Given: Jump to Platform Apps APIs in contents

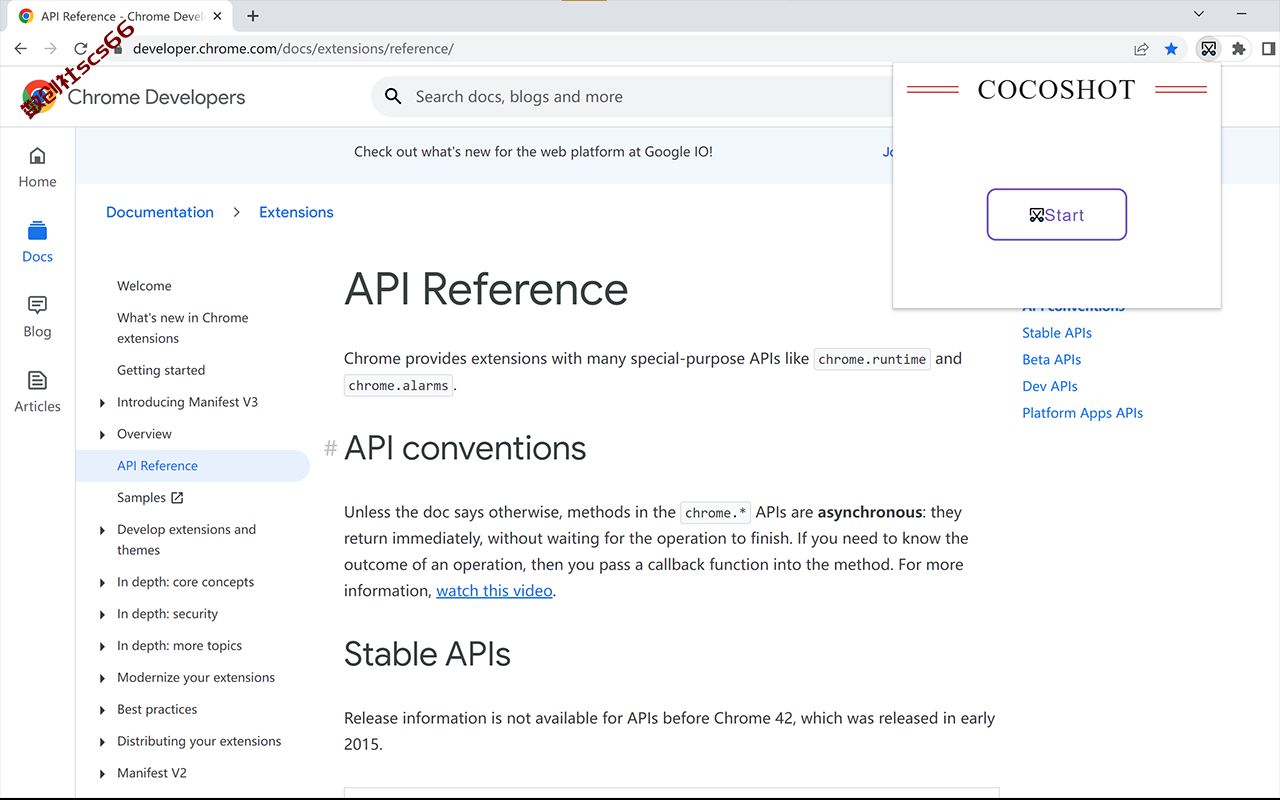Looking at the screenshot, I should 1082,413.
